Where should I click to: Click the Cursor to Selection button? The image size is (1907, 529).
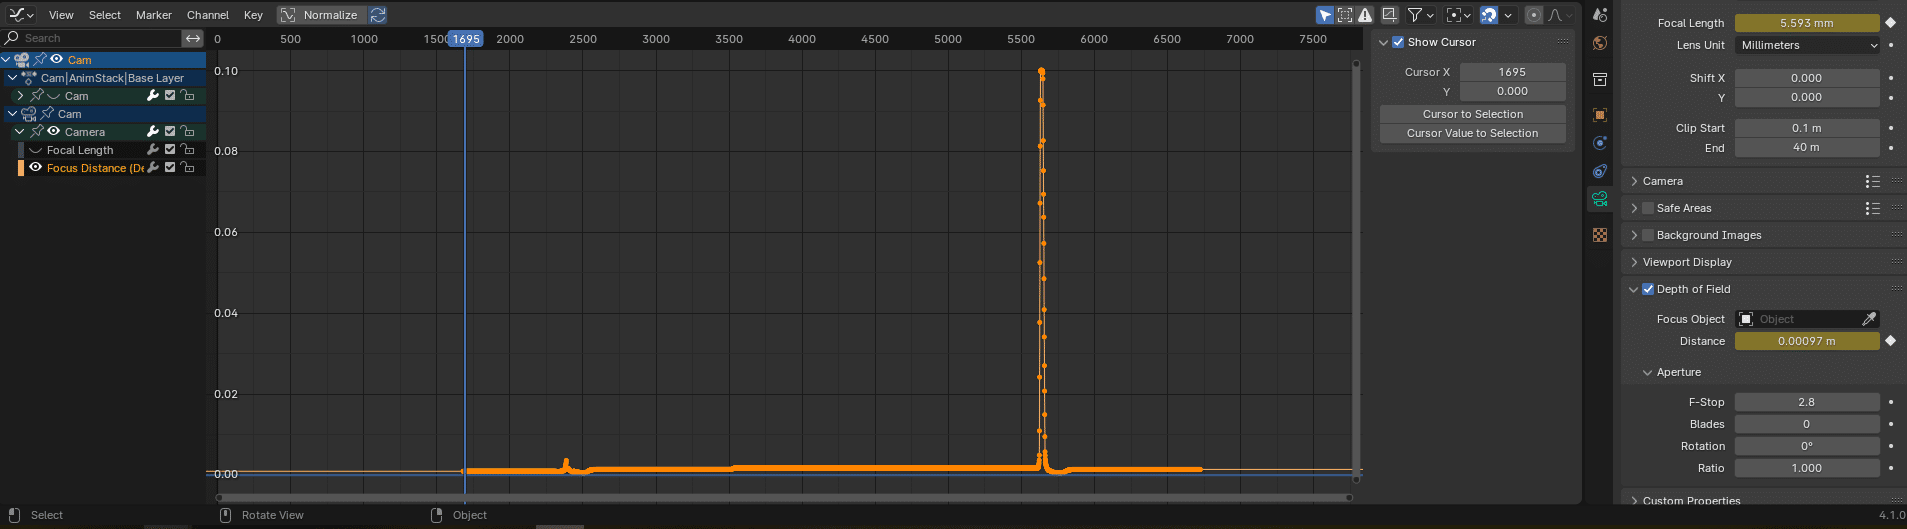[x=1472, y=114]
